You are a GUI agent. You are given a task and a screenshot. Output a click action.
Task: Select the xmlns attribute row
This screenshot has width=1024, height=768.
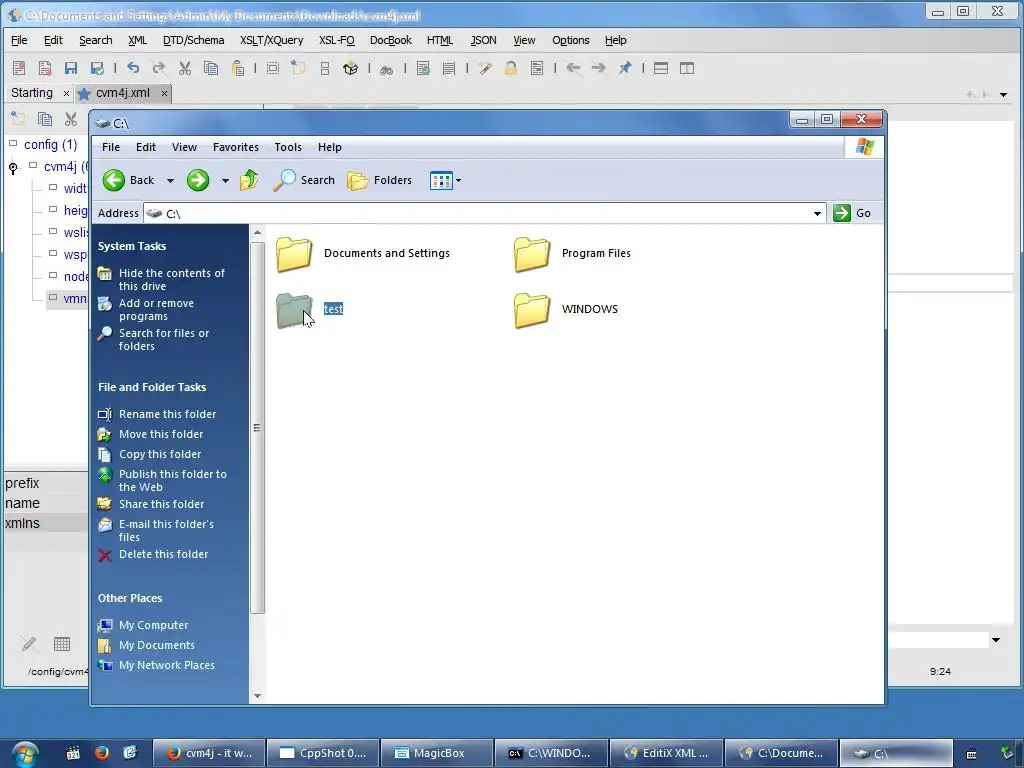pyautogui.click(x=46, y=523)
